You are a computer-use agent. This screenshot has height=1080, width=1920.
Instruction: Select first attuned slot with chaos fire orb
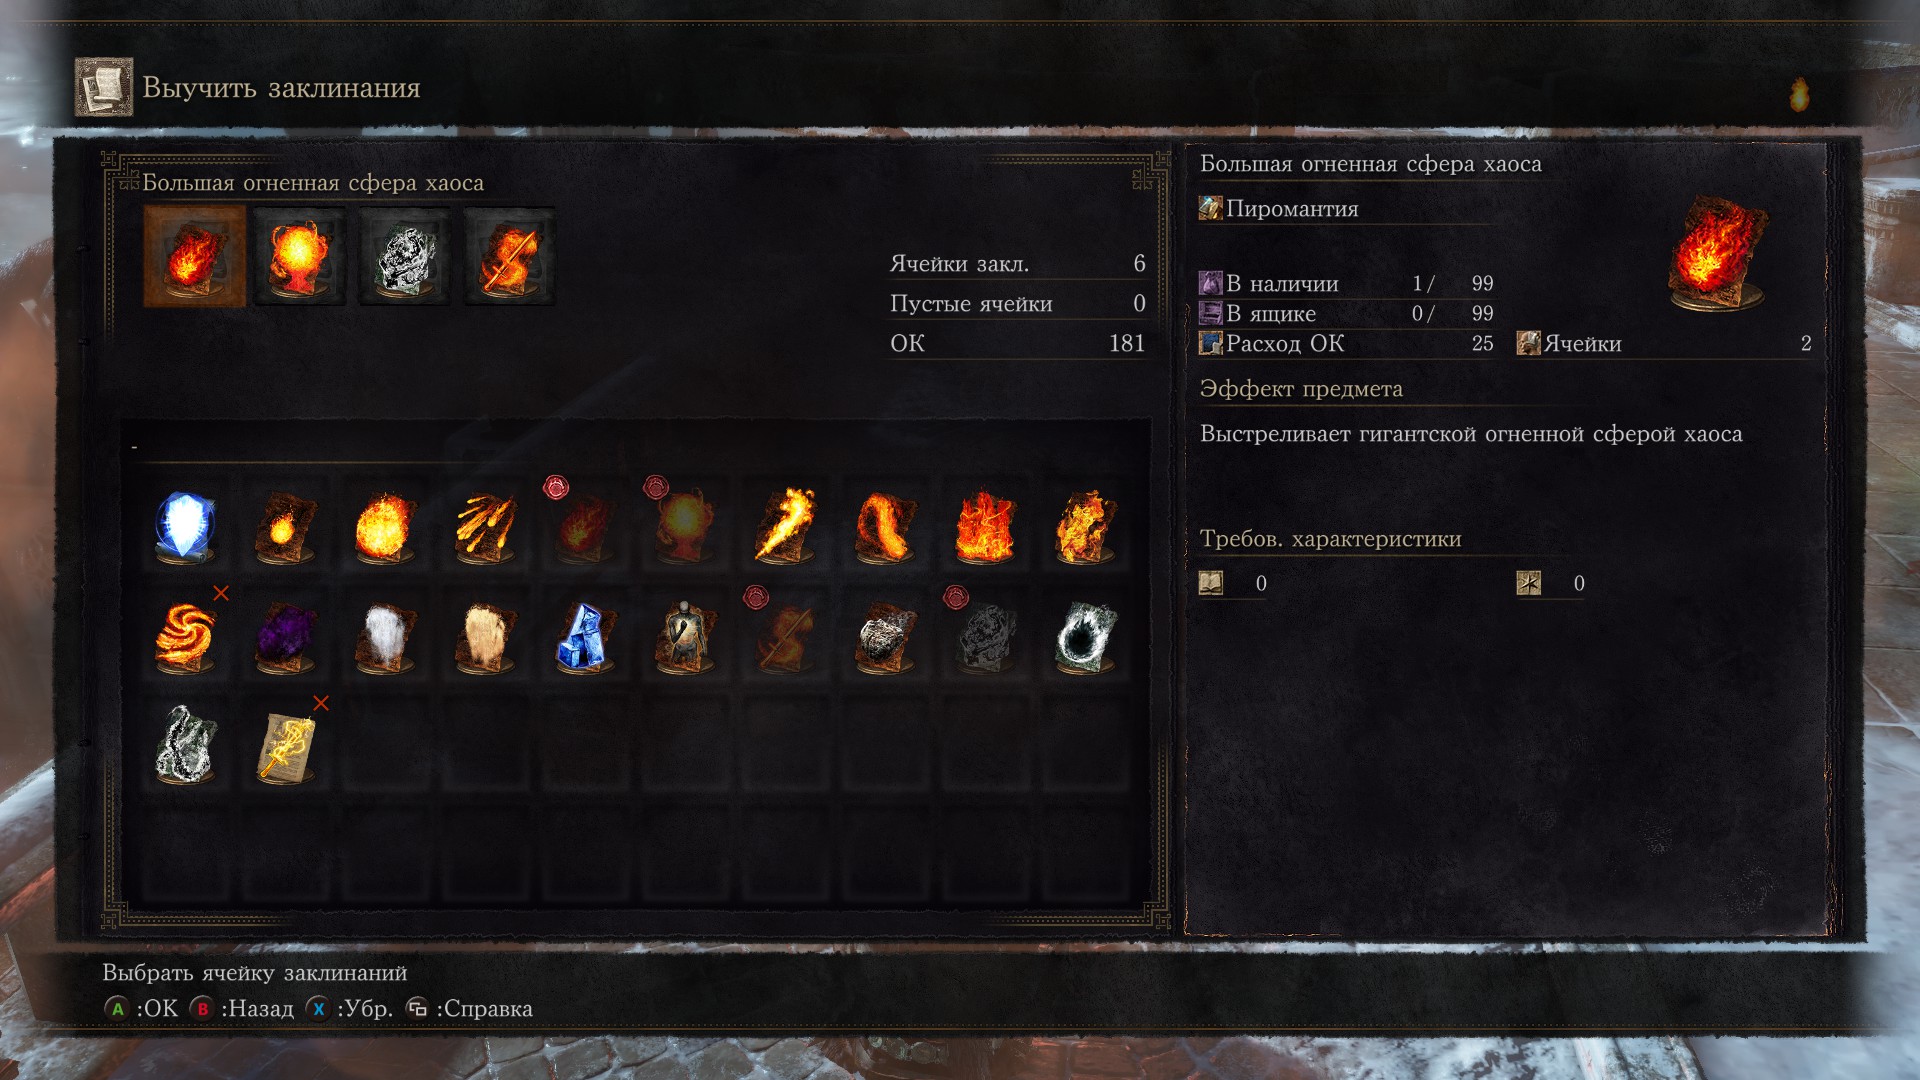pos(194,256)
